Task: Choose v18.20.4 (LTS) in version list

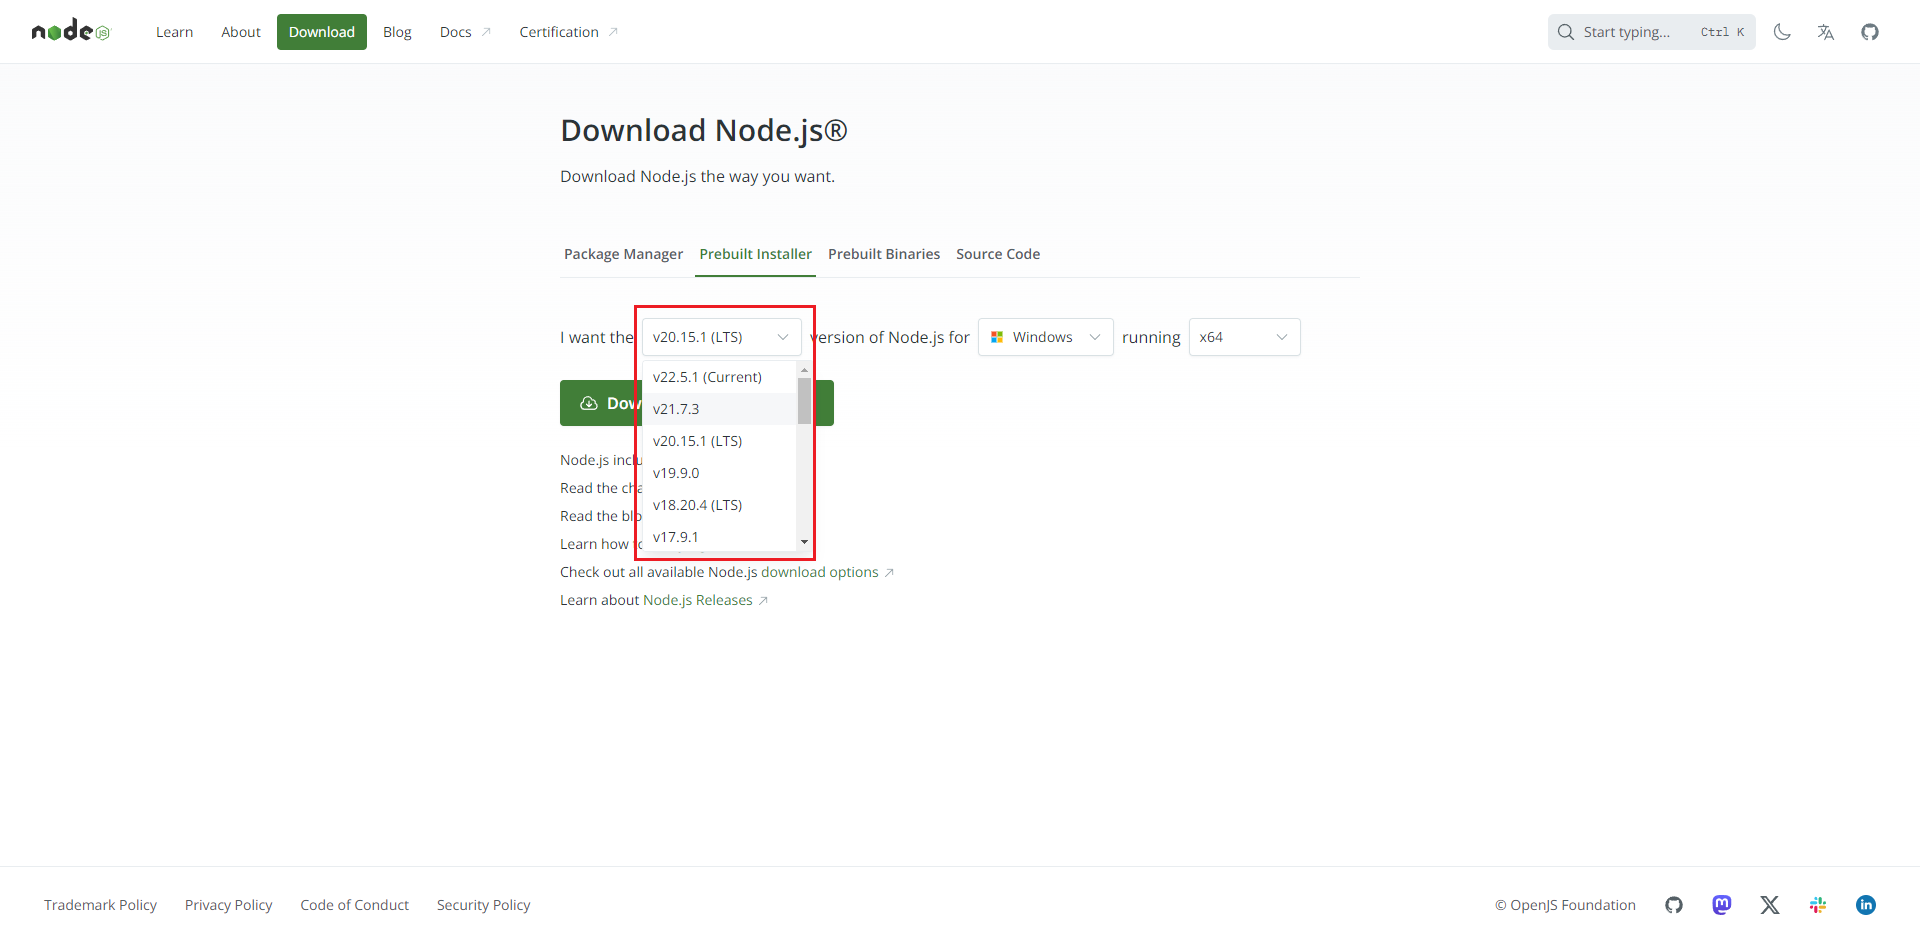Action: pyautogui.click(x=697, y=505)
